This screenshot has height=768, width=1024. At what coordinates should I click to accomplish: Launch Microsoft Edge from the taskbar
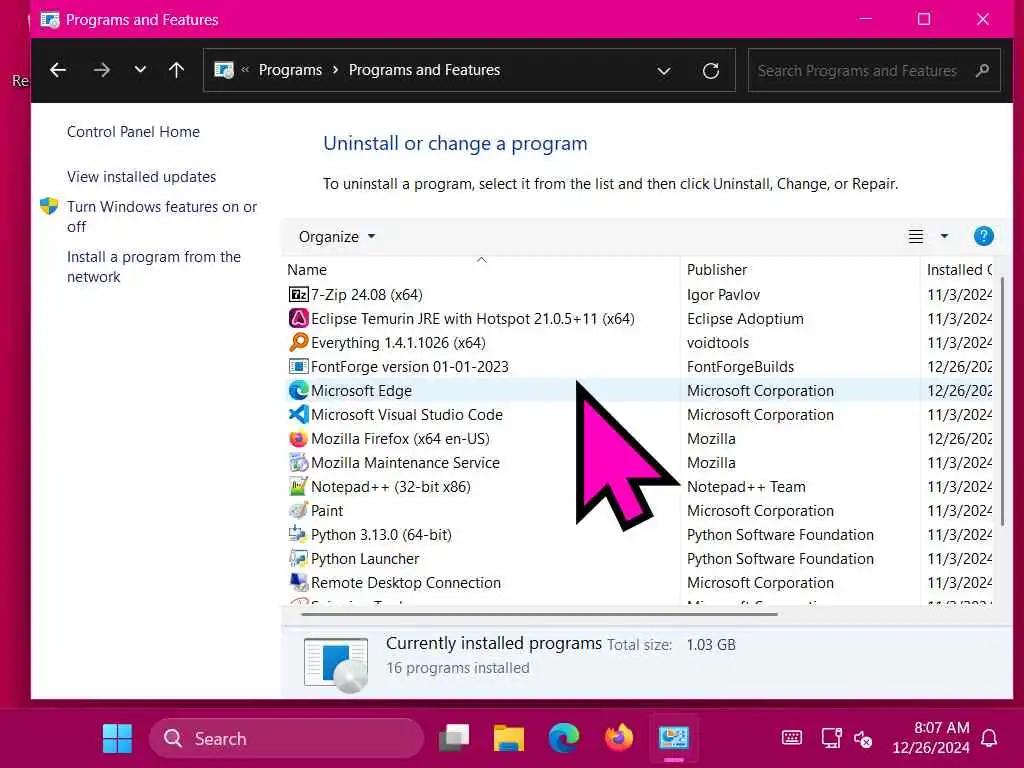point(564,739)
